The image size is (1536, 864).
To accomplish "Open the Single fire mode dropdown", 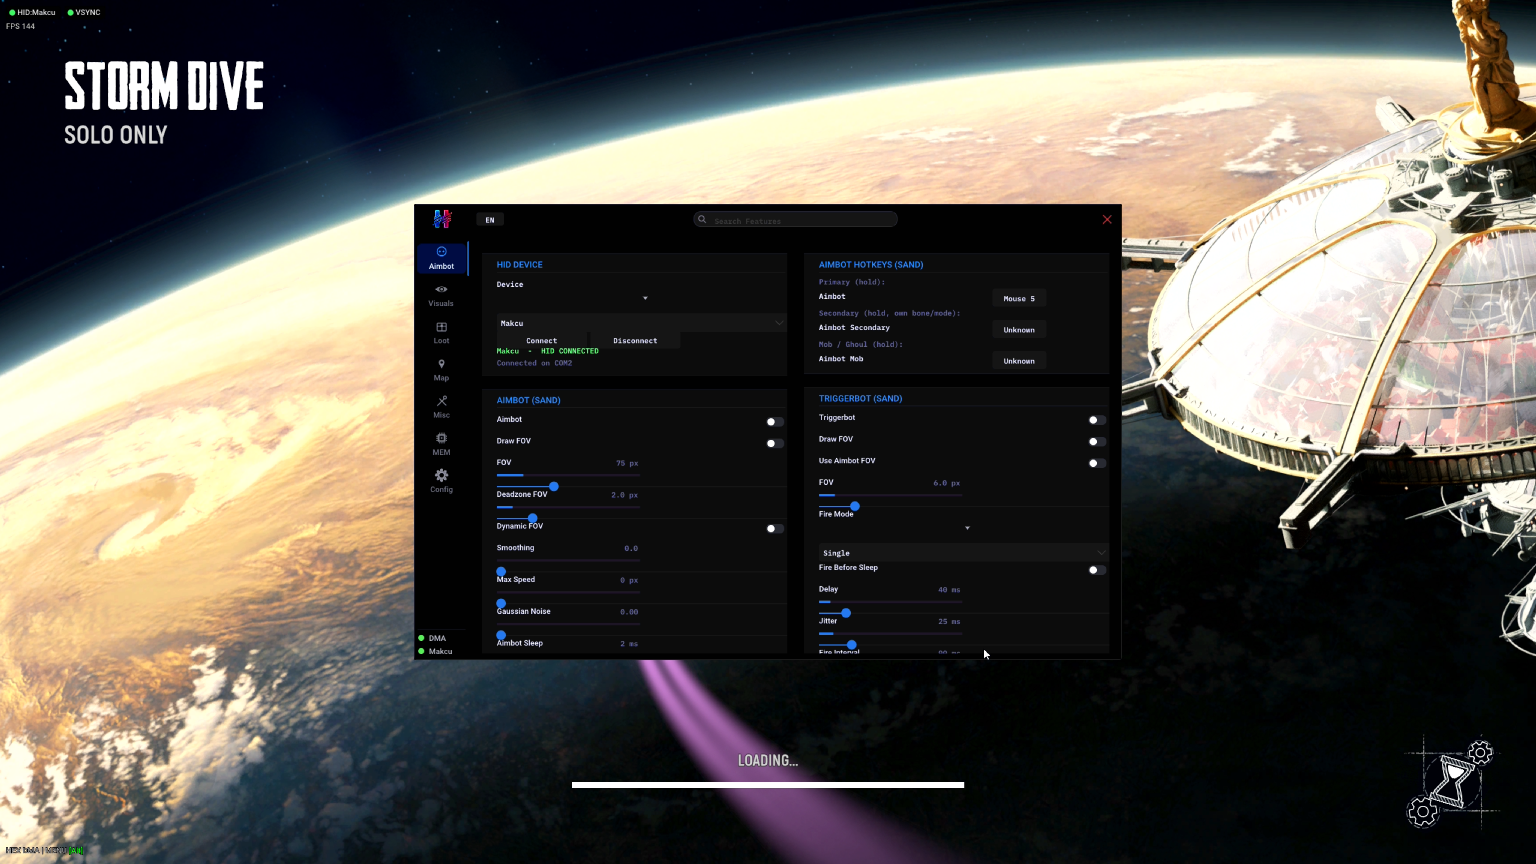I will click(x=963, y=552).
